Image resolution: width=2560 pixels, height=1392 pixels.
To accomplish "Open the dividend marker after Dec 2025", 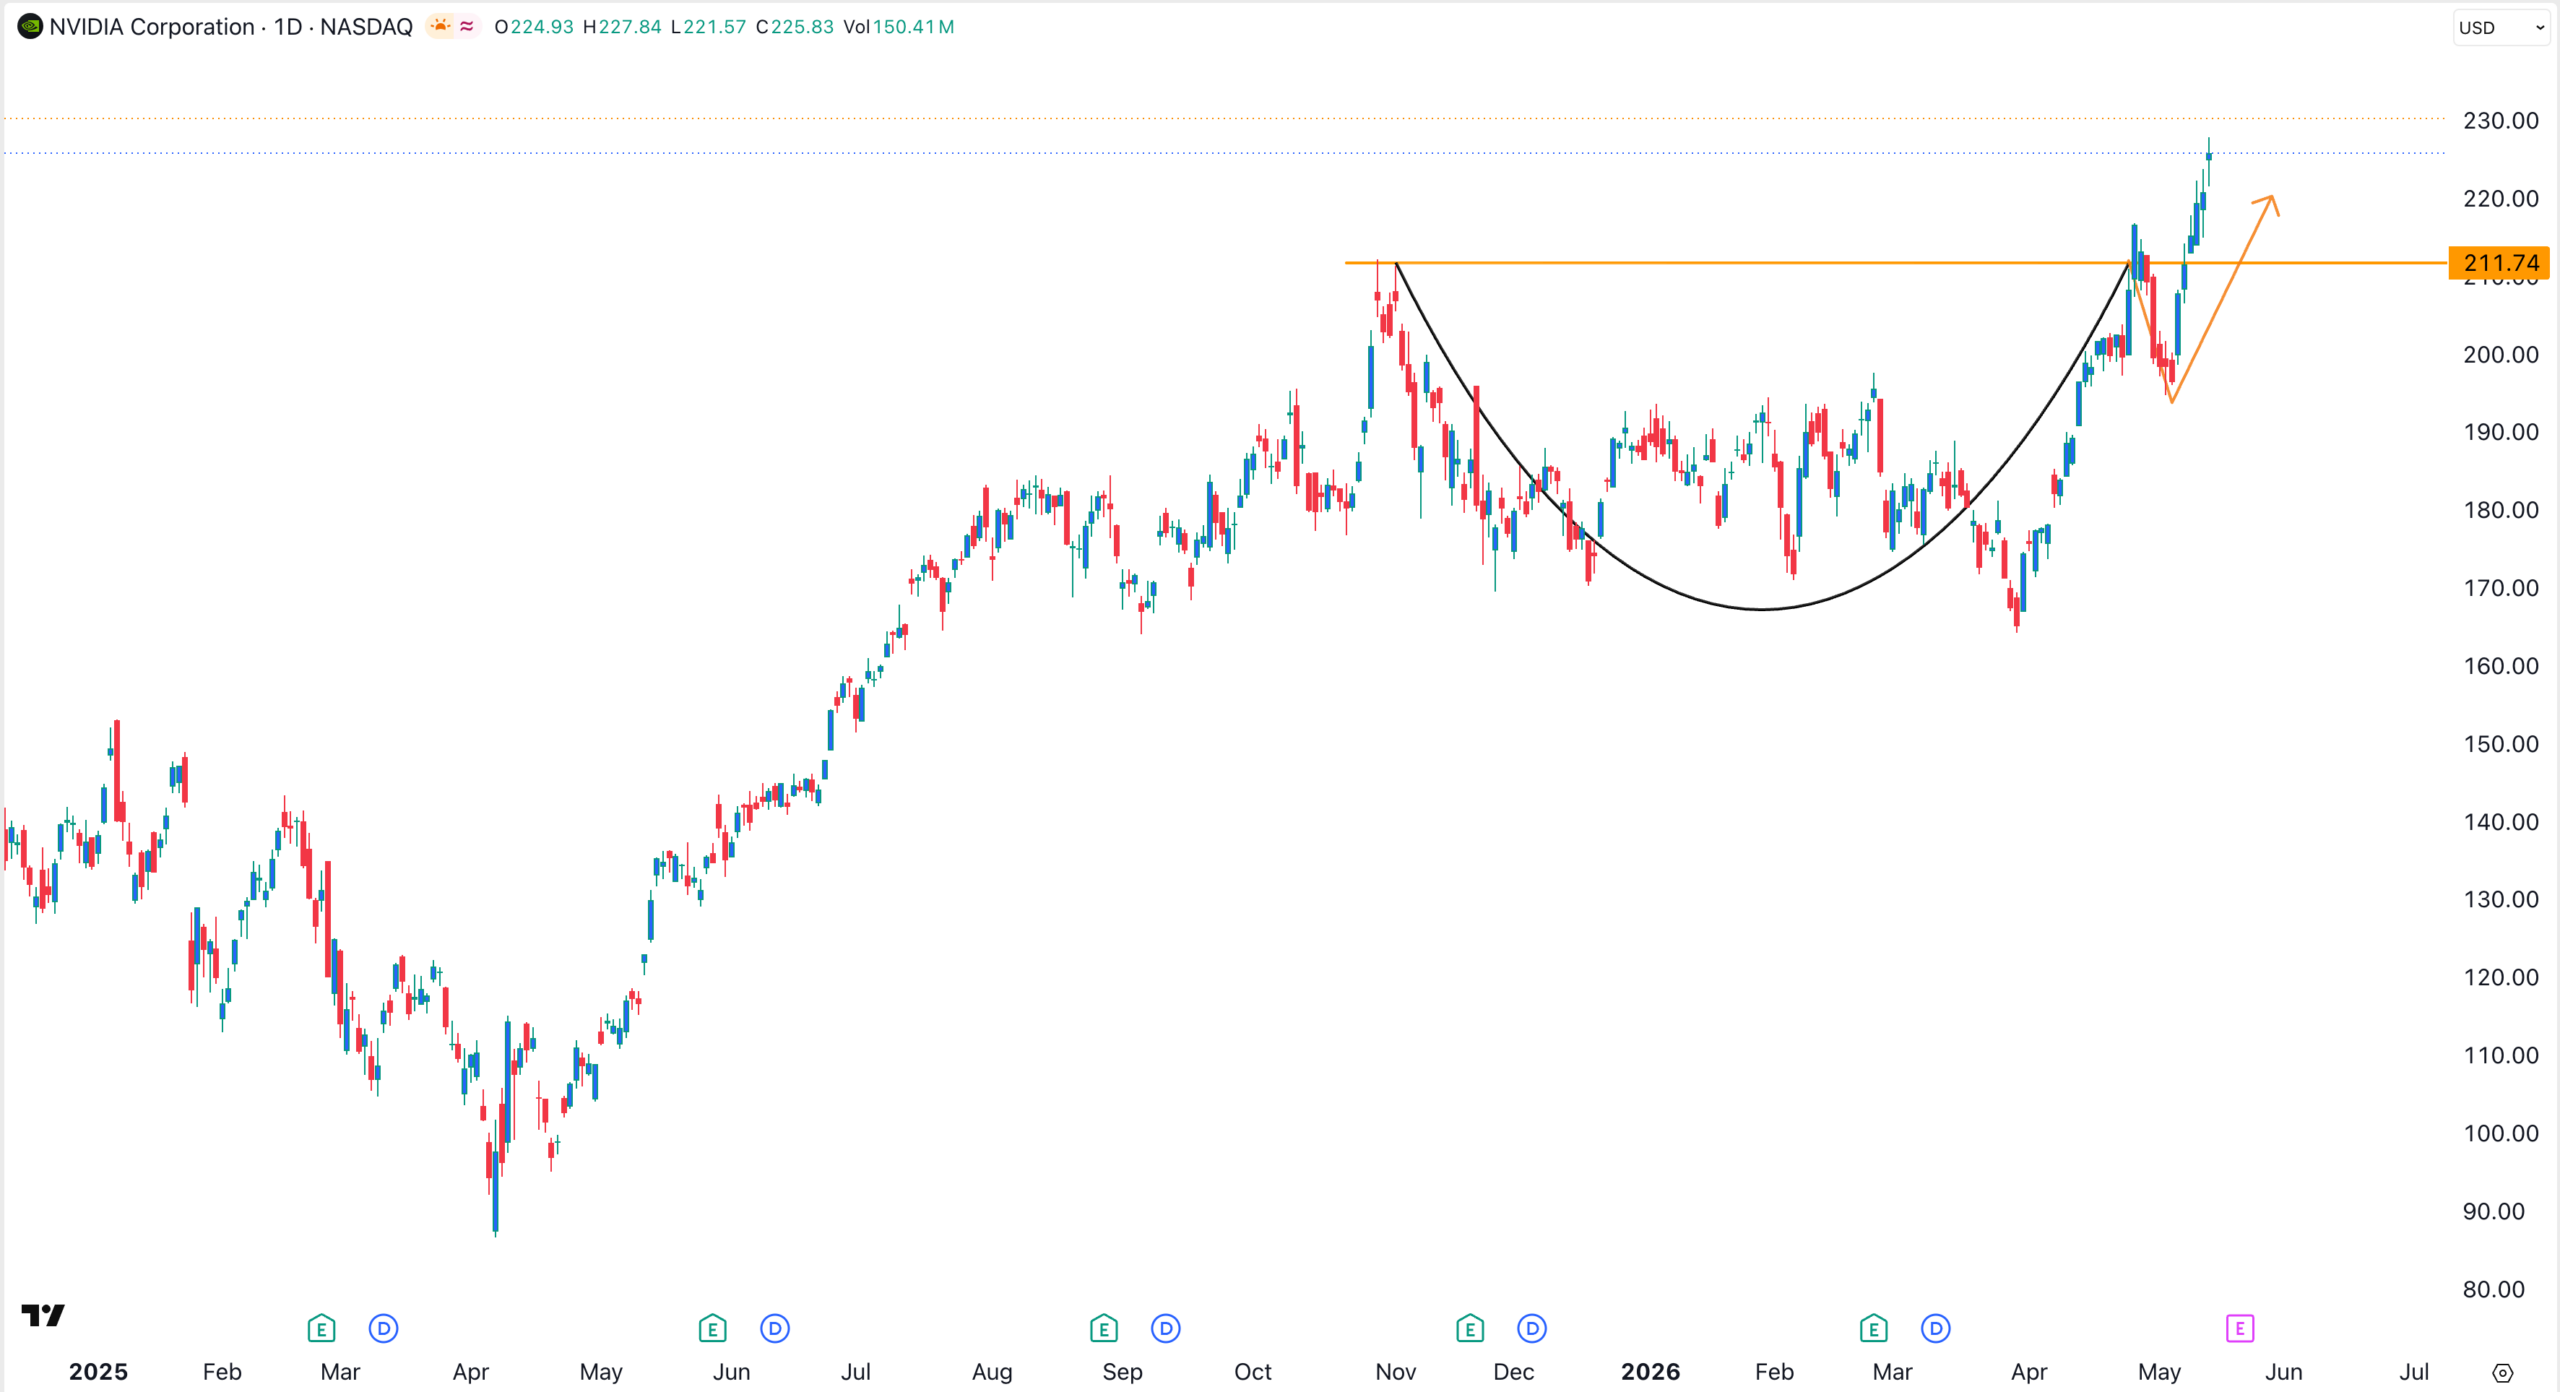I will tap(1532, 1329).
